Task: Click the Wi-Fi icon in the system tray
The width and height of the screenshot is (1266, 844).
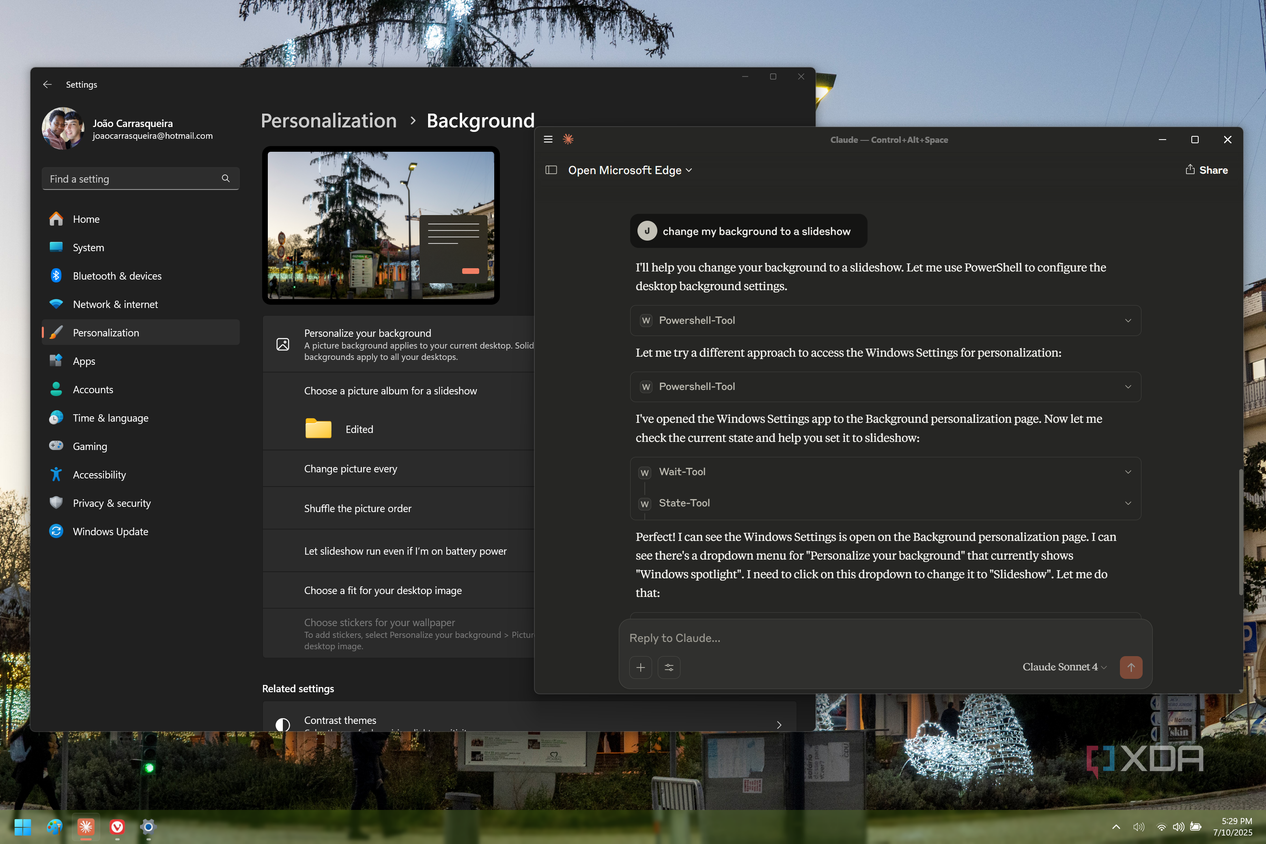Action: tap(1161, 827)
